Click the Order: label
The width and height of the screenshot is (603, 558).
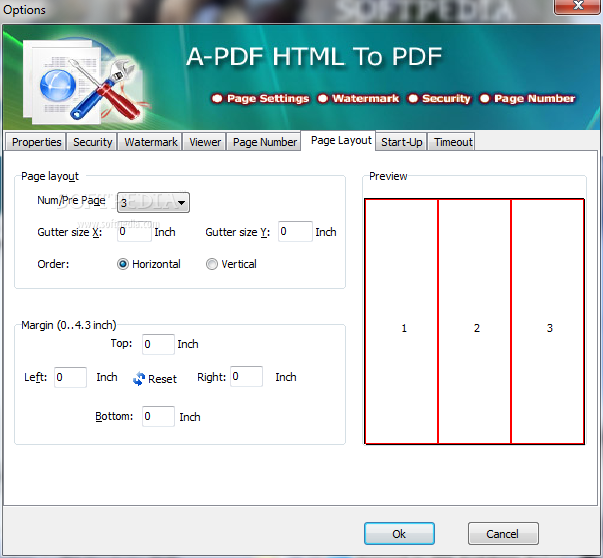[53, 264]
